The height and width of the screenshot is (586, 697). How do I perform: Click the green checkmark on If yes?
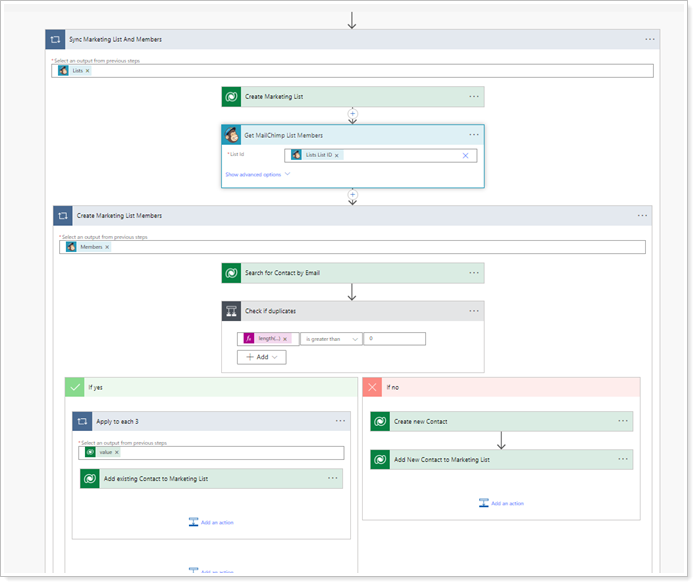(75, 386)
